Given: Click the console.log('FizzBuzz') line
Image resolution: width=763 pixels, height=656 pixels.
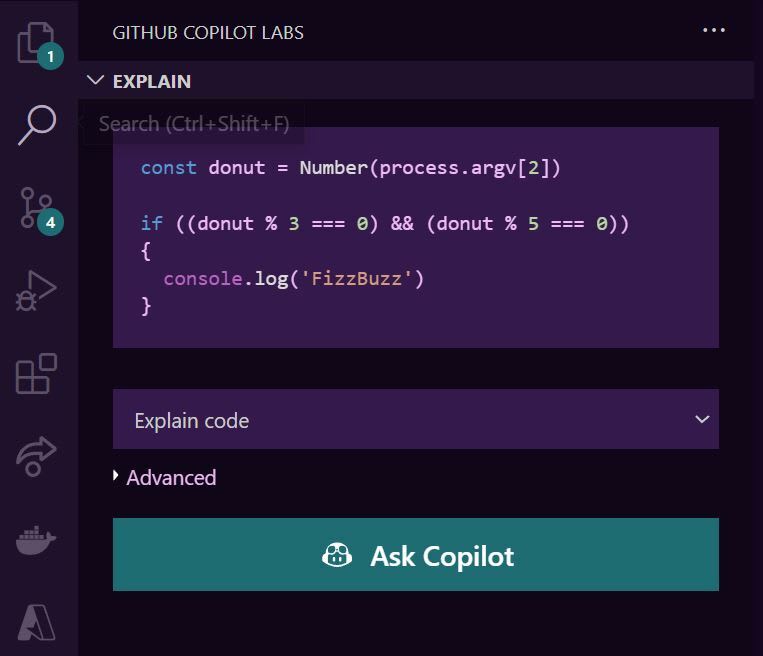Looking at the screenshot, I should point(294,279).
